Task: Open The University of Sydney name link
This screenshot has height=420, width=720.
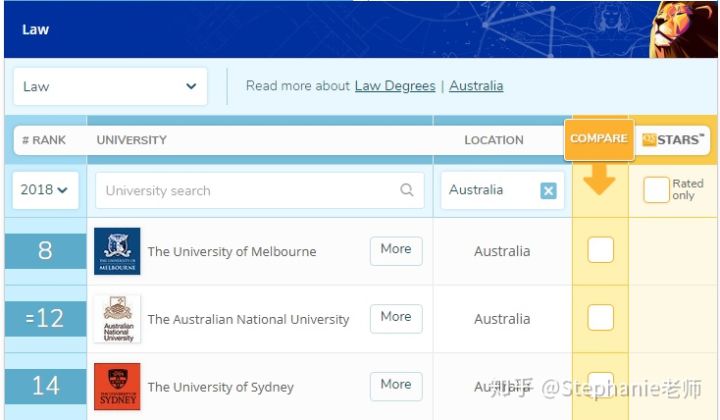Action: [220, 387]
